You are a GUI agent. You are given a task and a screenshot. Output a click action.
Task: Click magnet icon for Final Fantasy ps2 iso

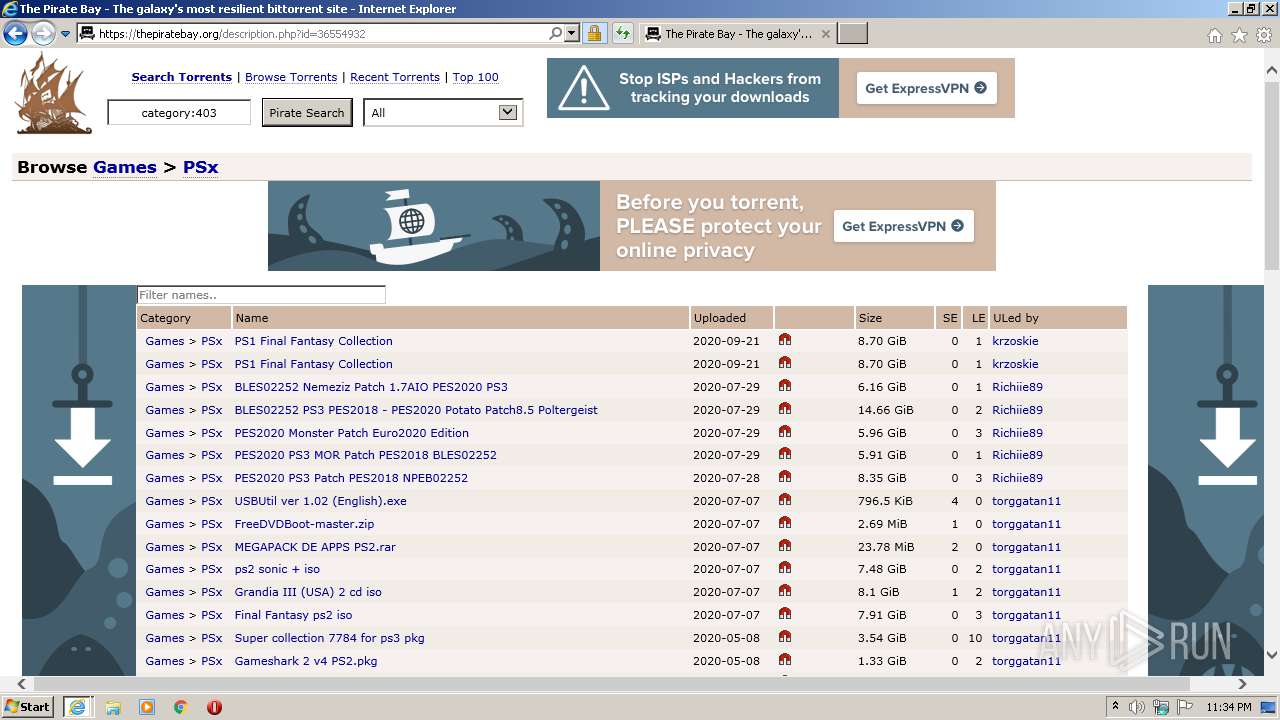(785, 614)
